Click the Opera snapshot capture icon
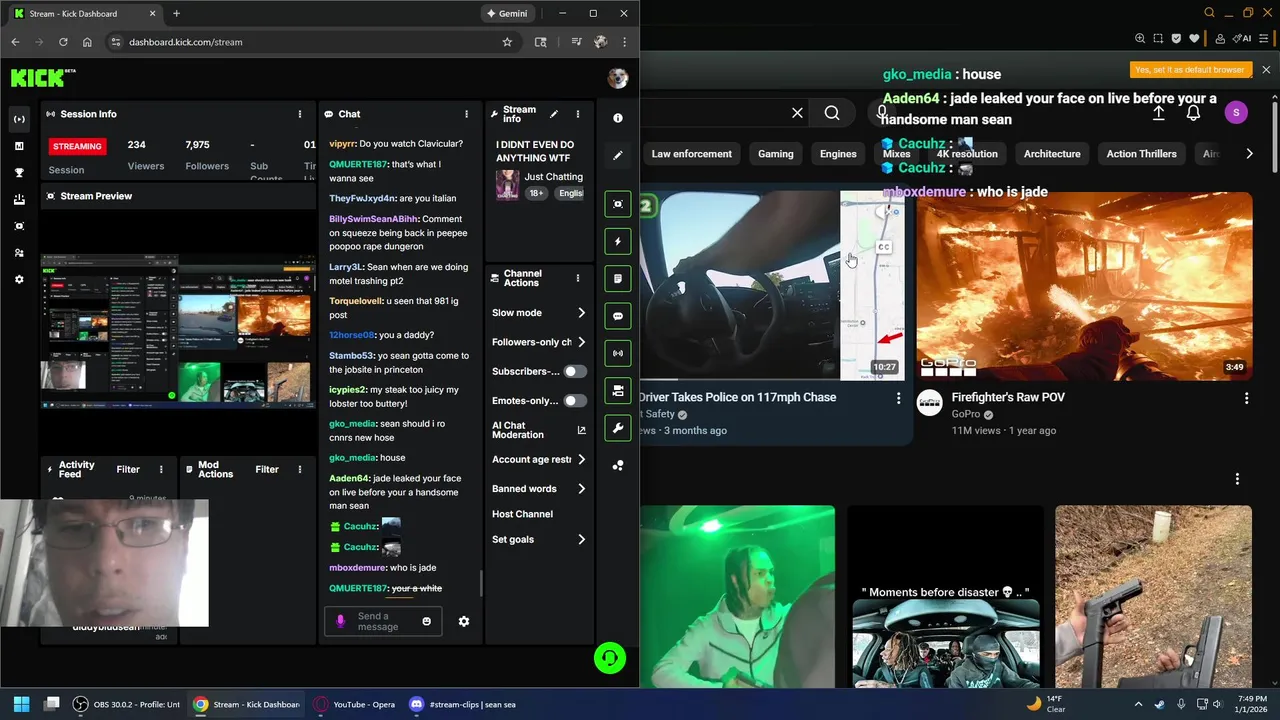 point(1158,38)
